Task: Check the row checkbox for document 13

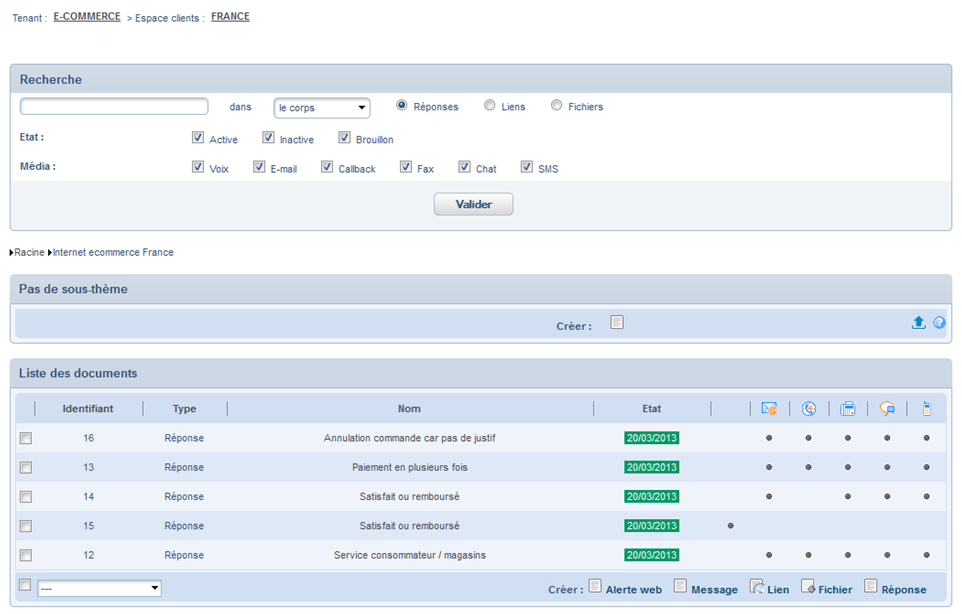Action: 26,467
